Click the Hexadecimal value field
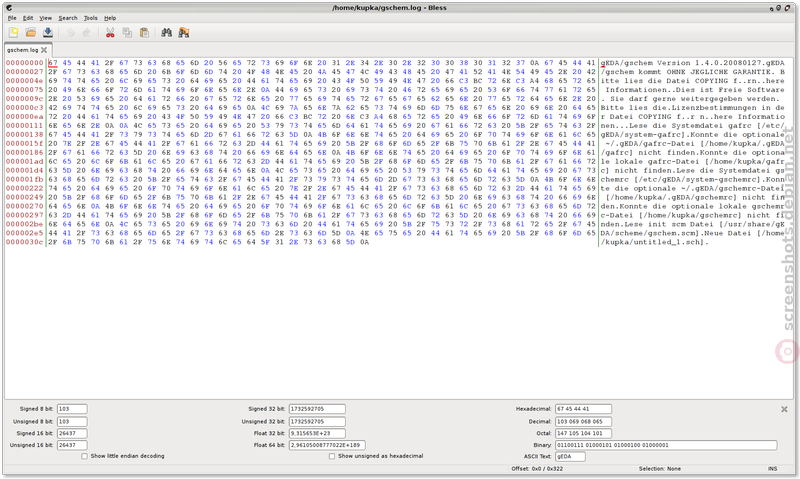800x479 pixels. [583, 409]
